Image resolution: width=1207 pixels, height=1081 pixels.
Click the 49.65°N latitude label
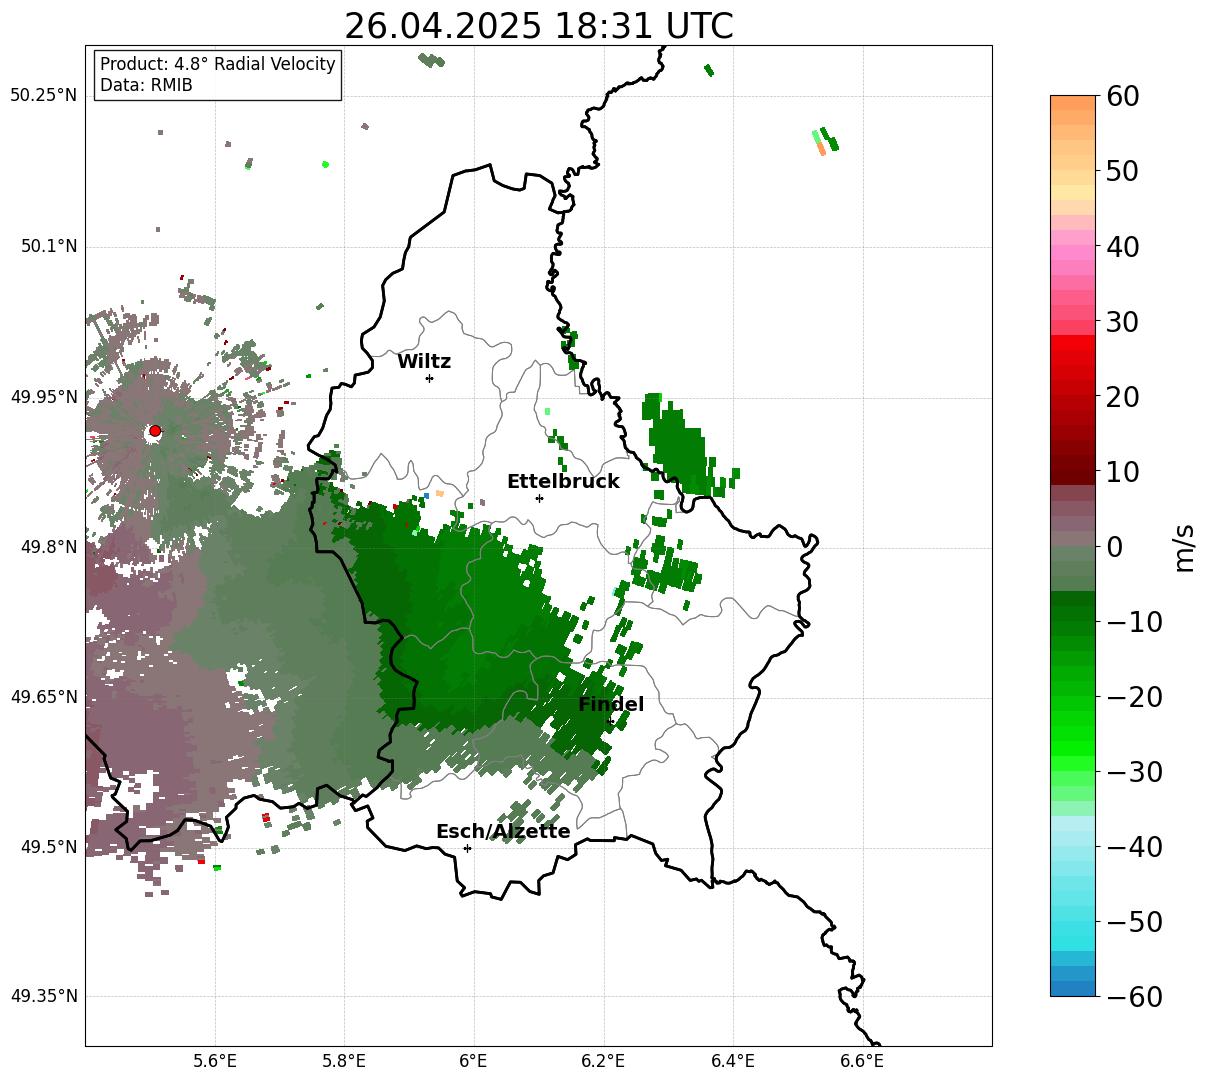point(43,697)
